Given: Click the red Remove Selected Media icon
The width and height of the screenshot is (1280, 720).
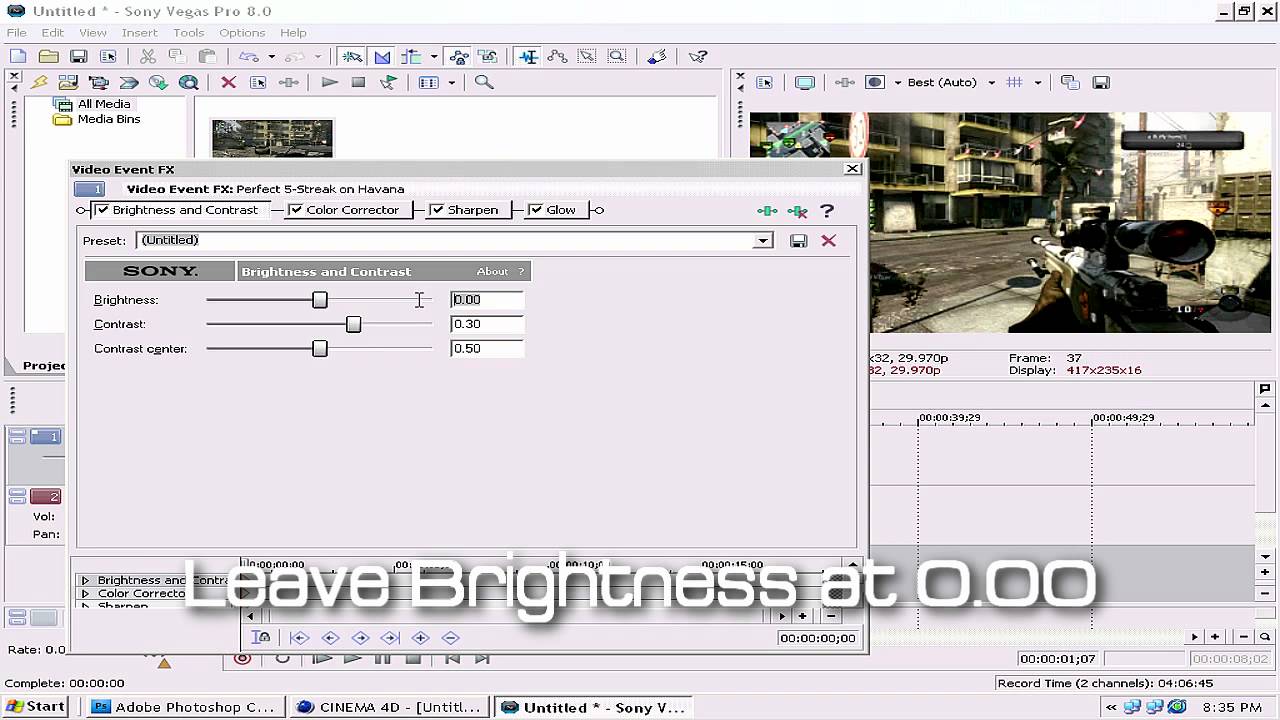Looking at the screenshot, I should pos(228,82).
